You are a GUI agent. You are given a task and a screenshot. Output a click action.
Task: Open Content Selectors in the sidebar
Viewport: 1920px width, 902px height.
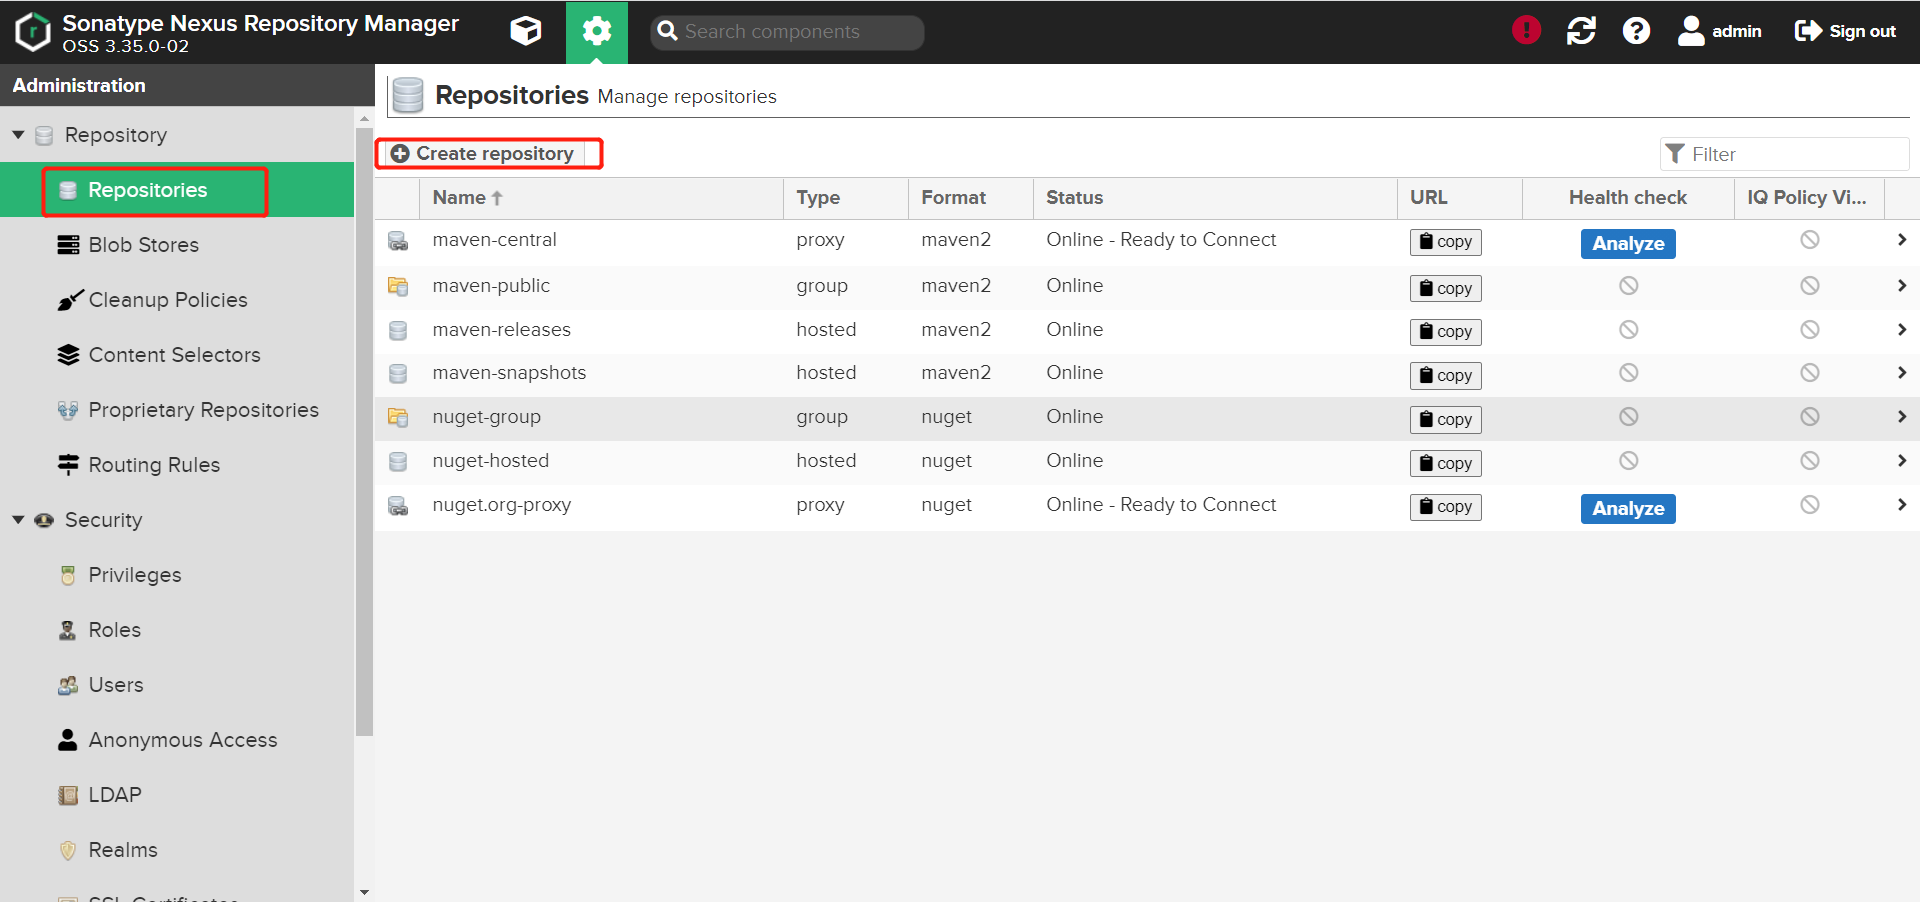click(x=177, y=355)
